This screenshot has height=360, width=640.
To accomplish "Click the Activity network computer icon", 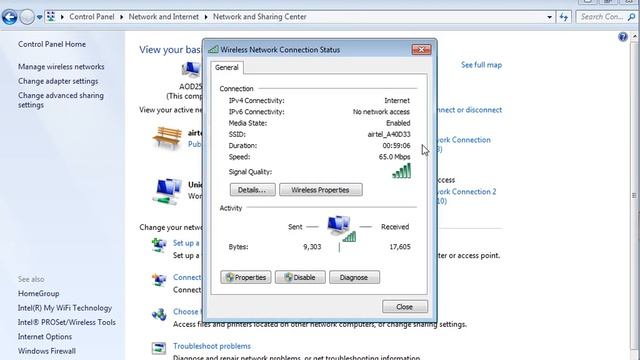I will click(342, 229).
